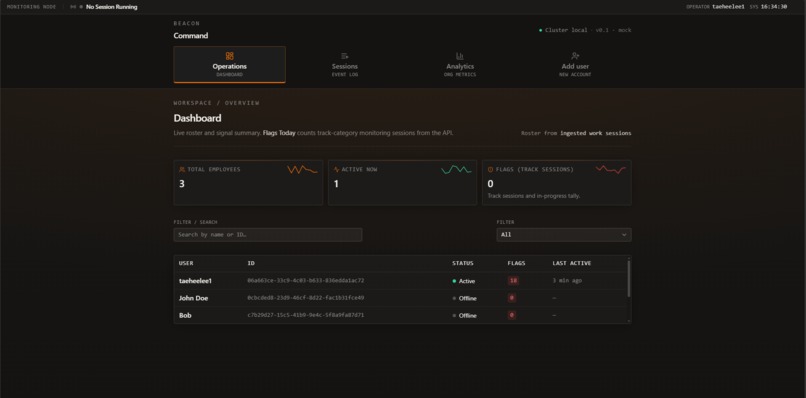Focus the Search by name or ID field
The image size is (806, 398).
(268, 234)
